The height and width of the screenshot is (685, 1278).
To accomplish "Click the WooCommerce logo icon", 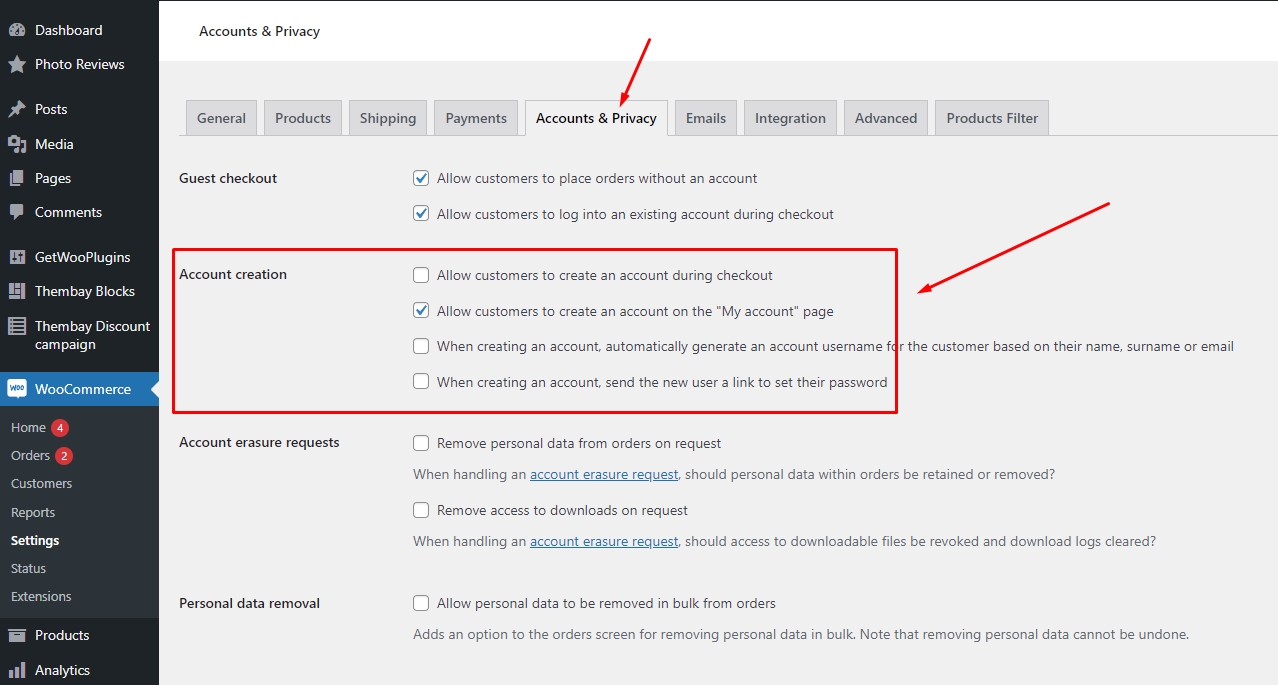I will coord(17,389).
